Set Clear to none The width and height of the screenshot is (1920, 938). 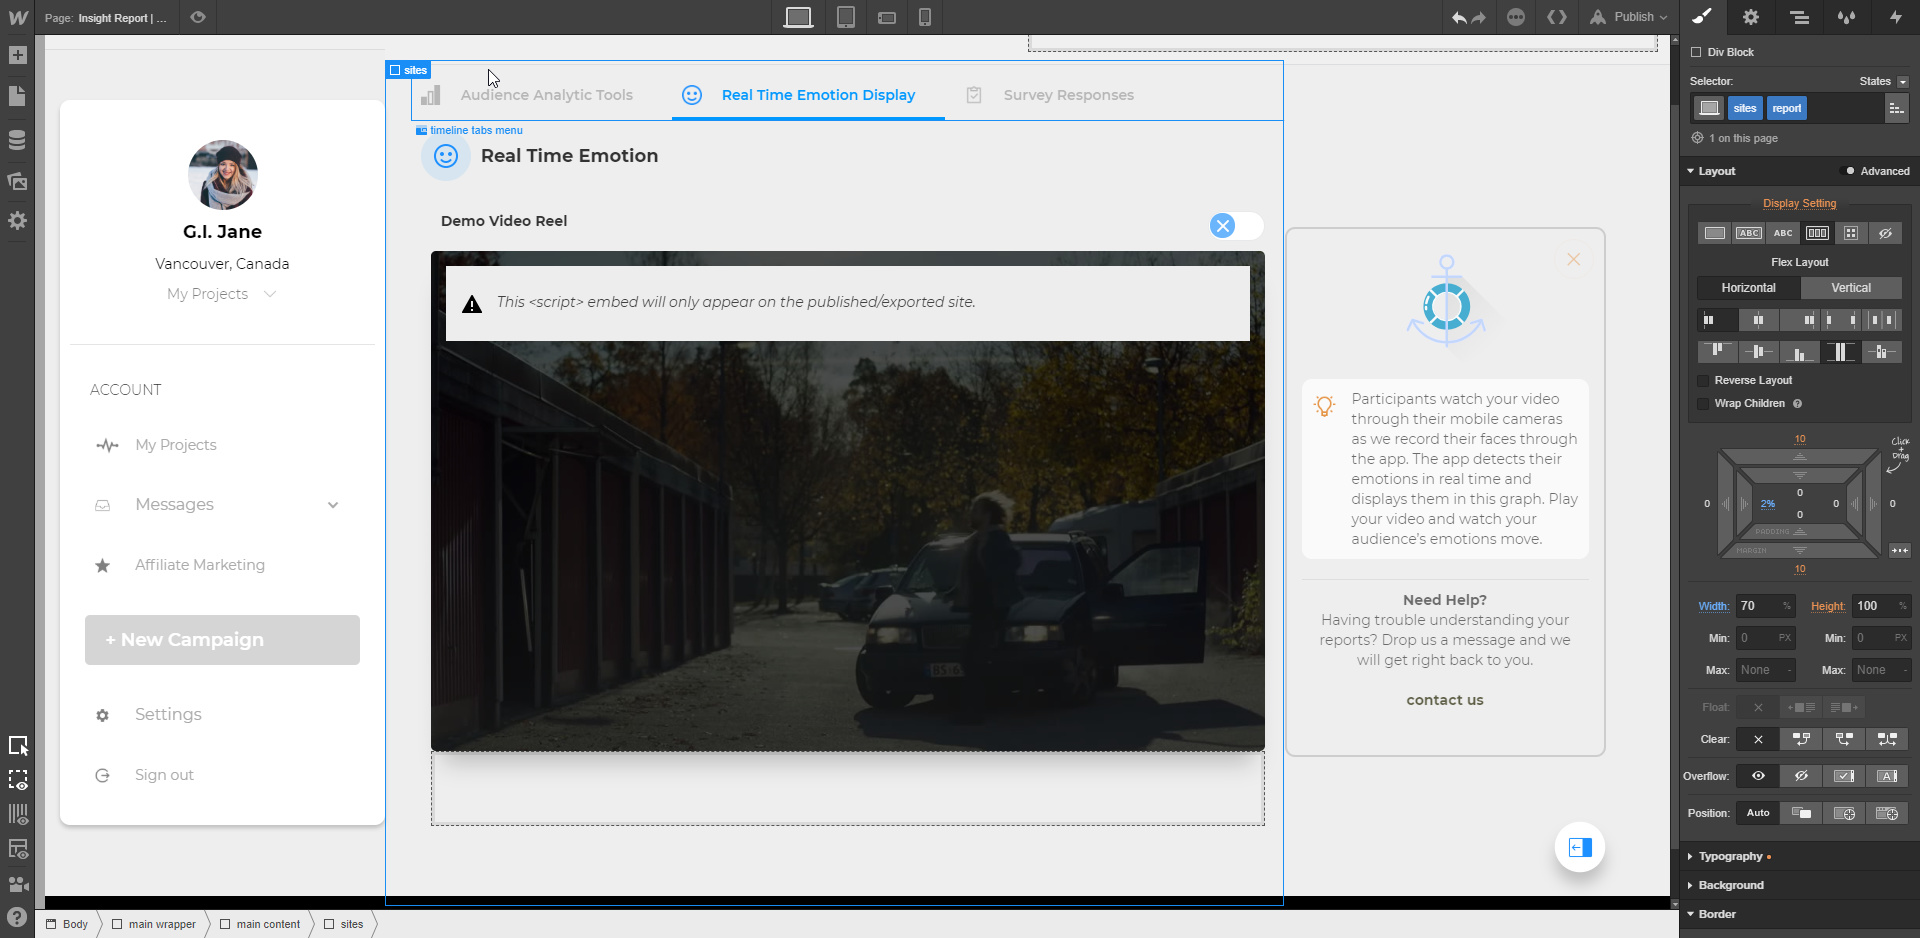(x=1758, y=739)
